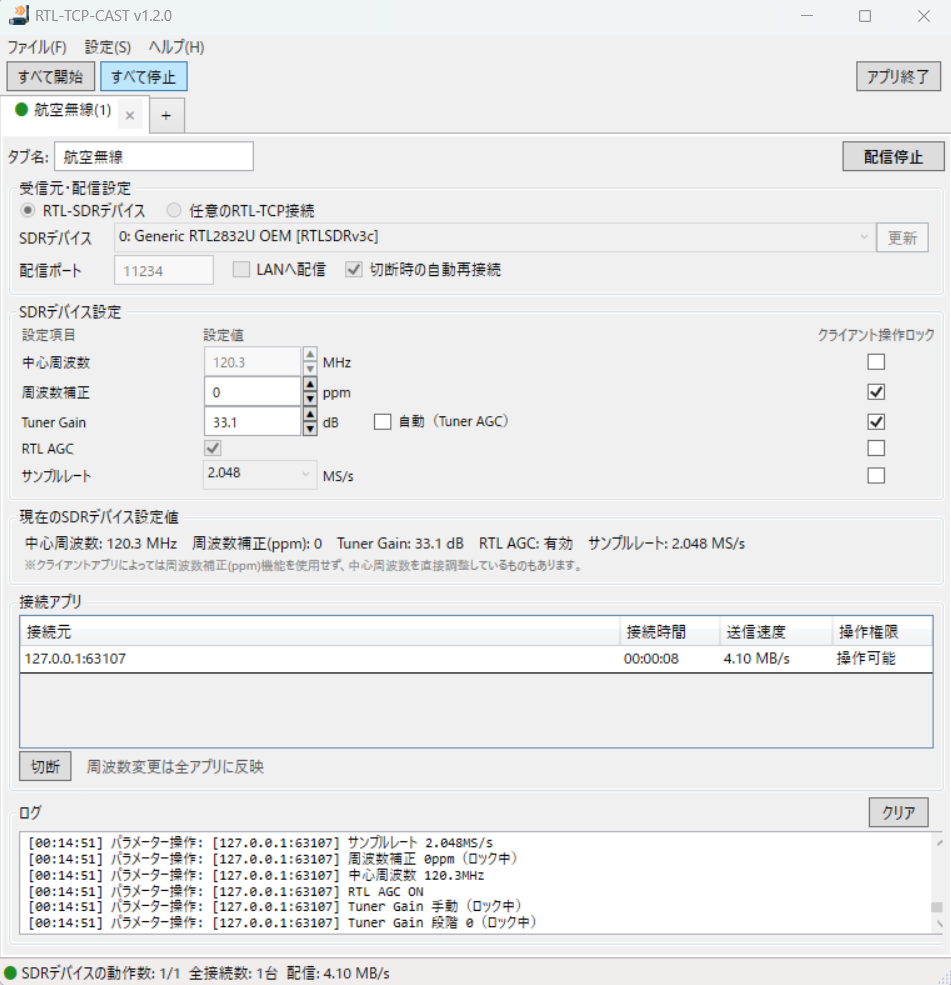Toggle client lock for 中心周波数
Viewport: 951px width, 985px height.
876,362
